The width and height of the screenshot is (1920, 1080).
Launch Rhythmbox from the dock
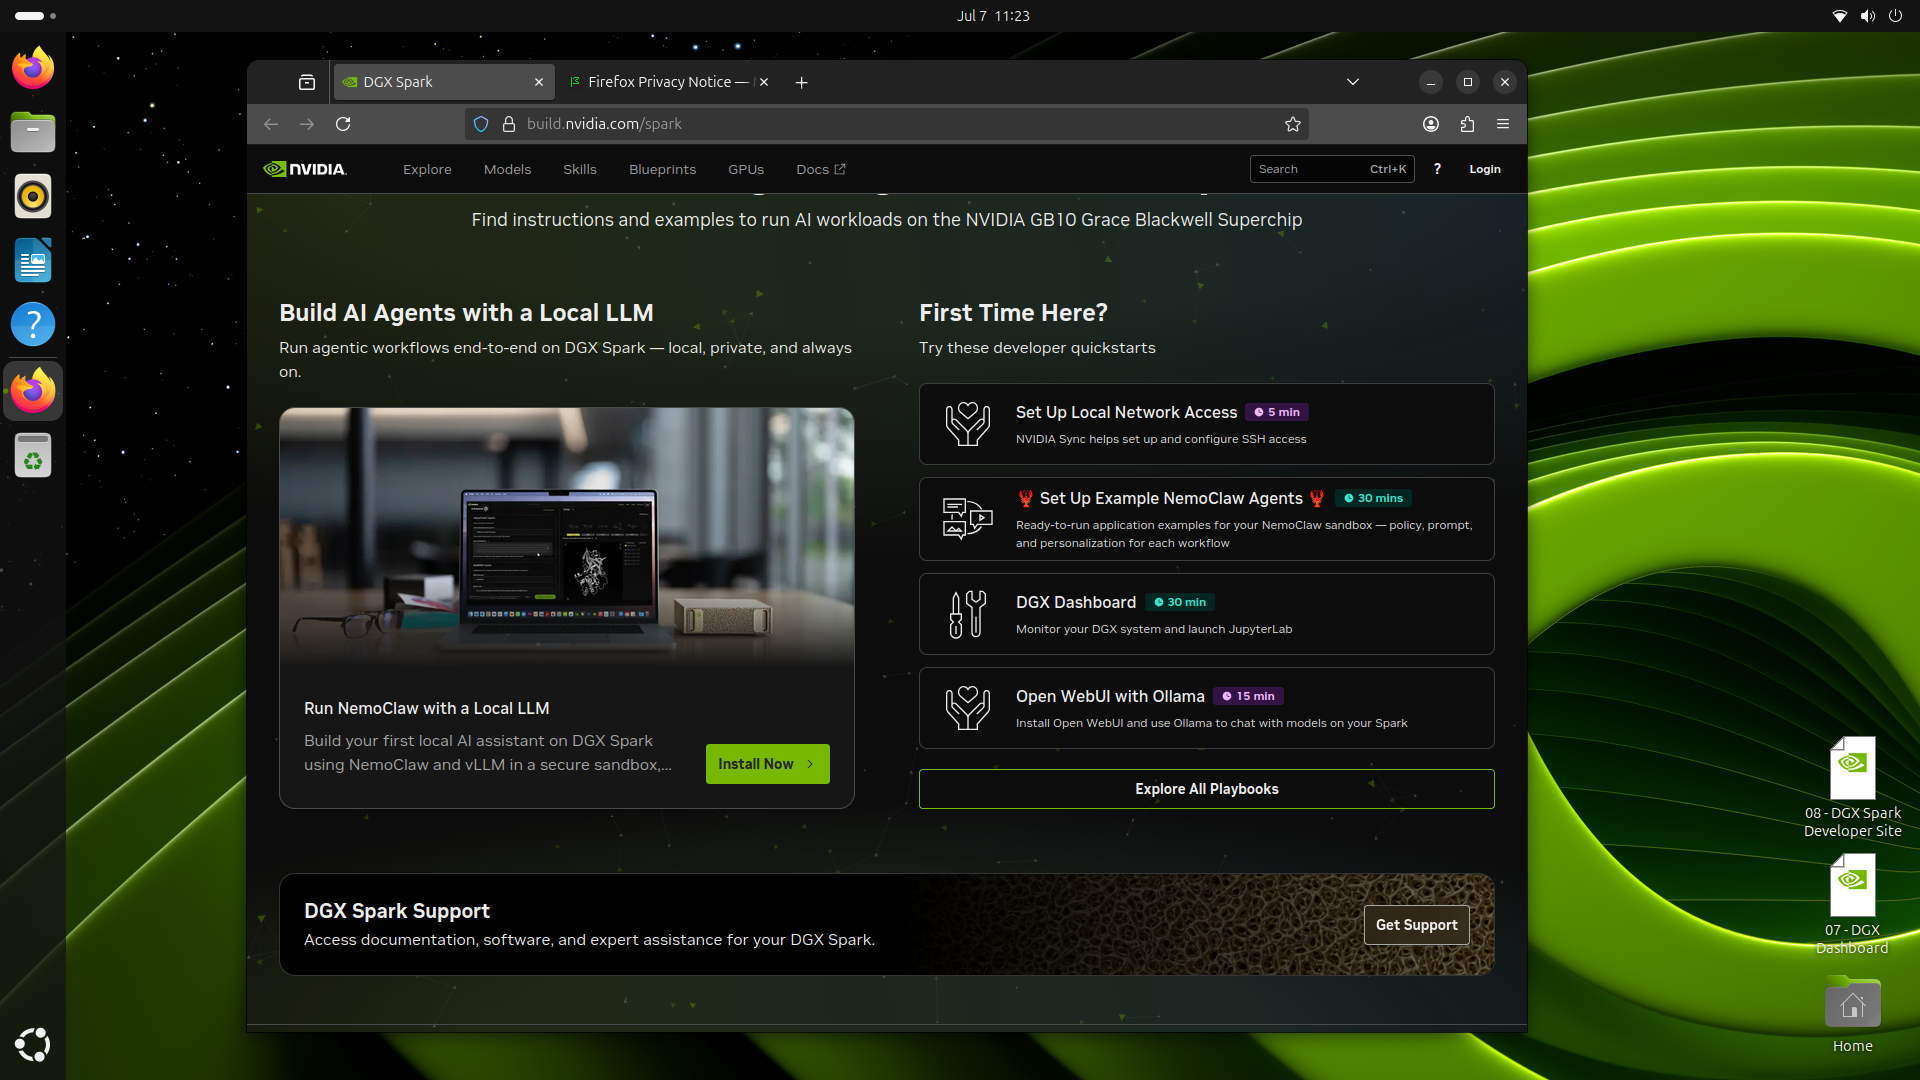pyautogui.click(x=33, y=196)
